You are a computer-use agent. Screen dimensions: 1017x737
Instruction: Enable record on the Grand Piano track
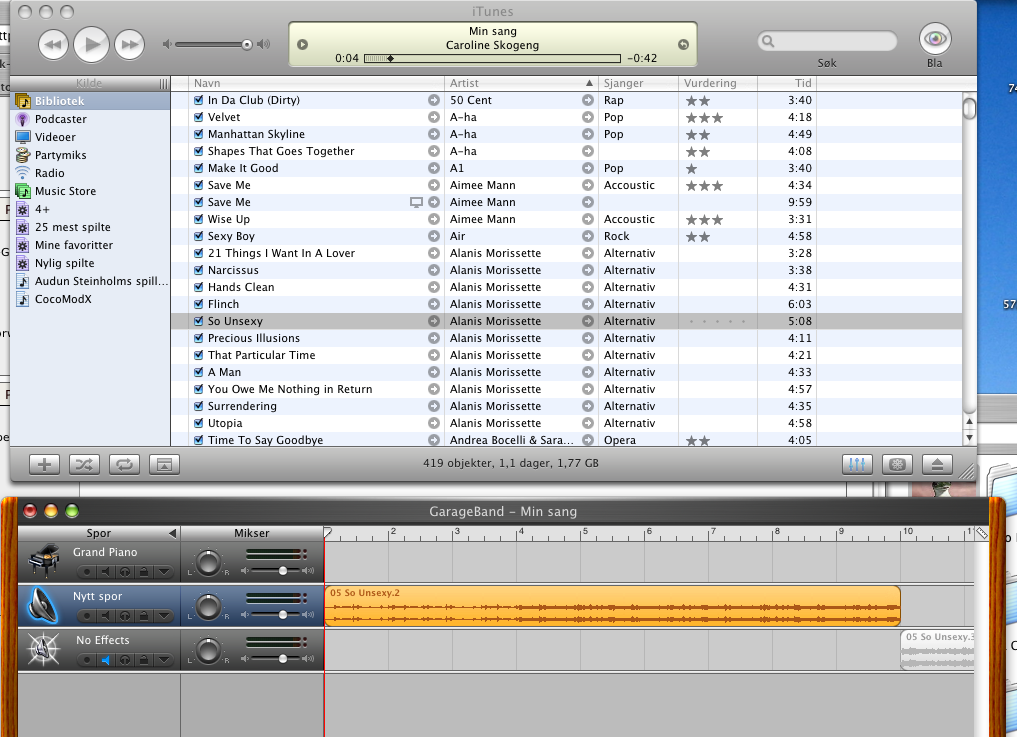pyautogui.click(x=86, y=572)
